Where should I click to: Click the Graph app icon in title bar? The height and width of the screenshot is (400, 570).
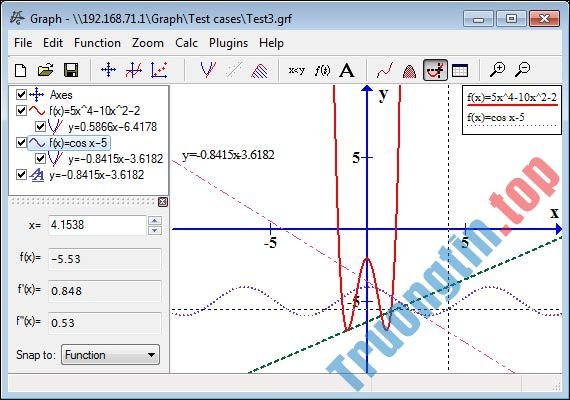[17, 17]
